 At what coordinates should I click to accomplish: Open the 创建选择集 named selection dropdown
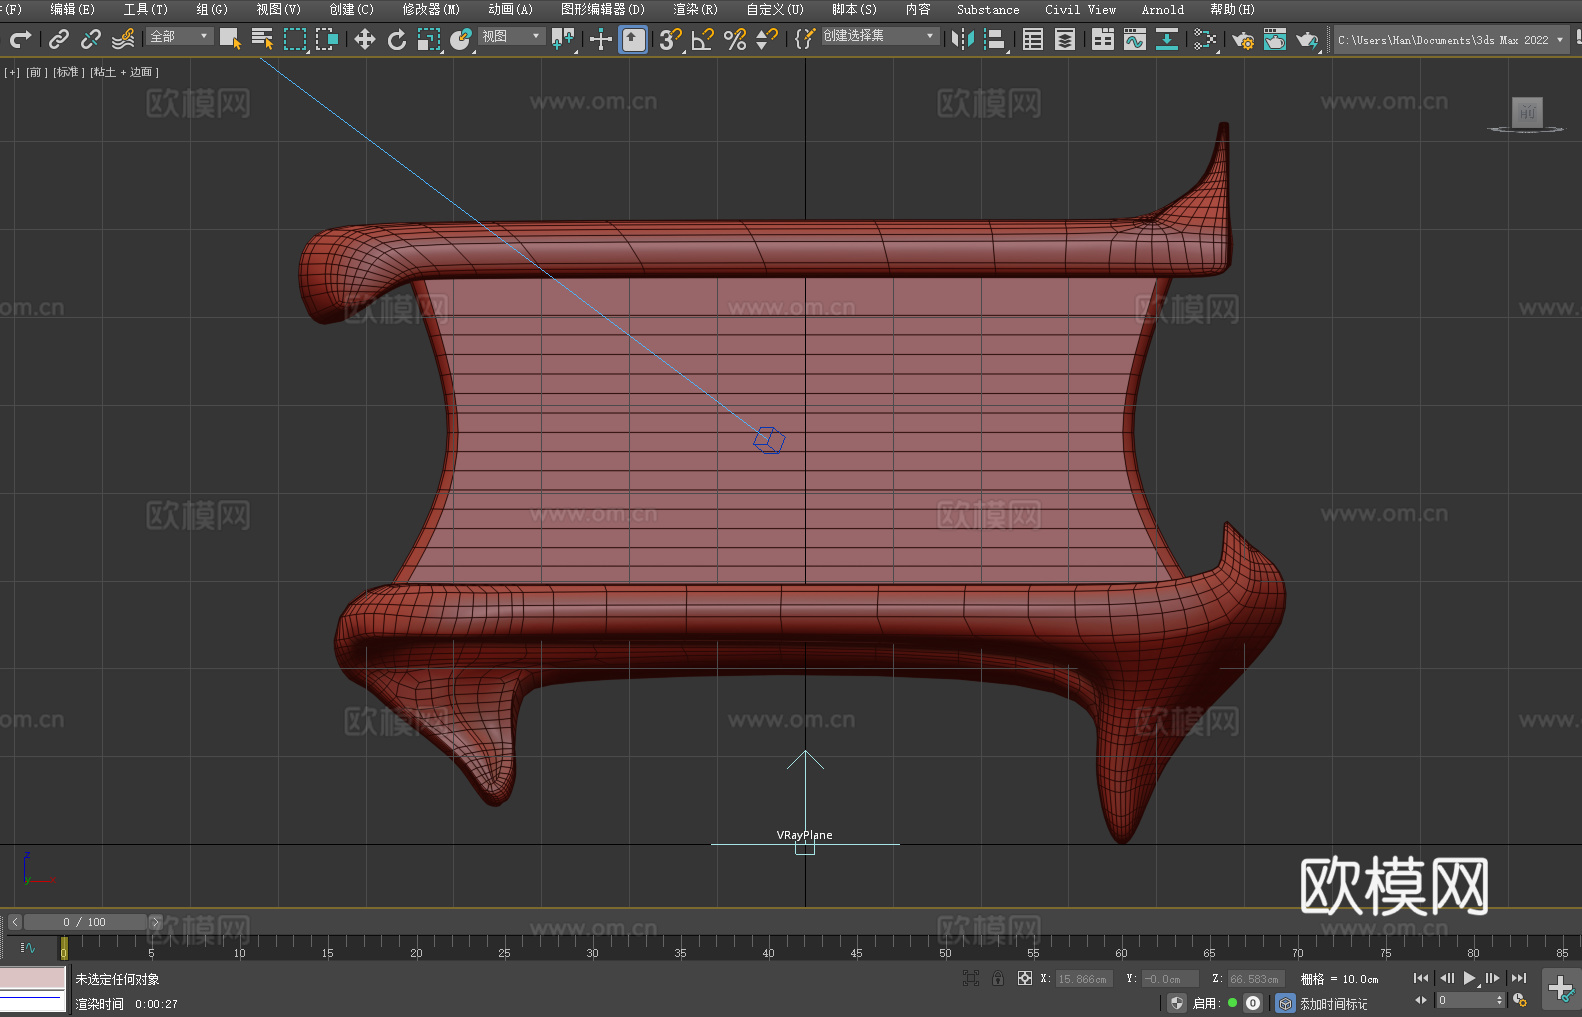pyautogui.click(x=880, y=36)
